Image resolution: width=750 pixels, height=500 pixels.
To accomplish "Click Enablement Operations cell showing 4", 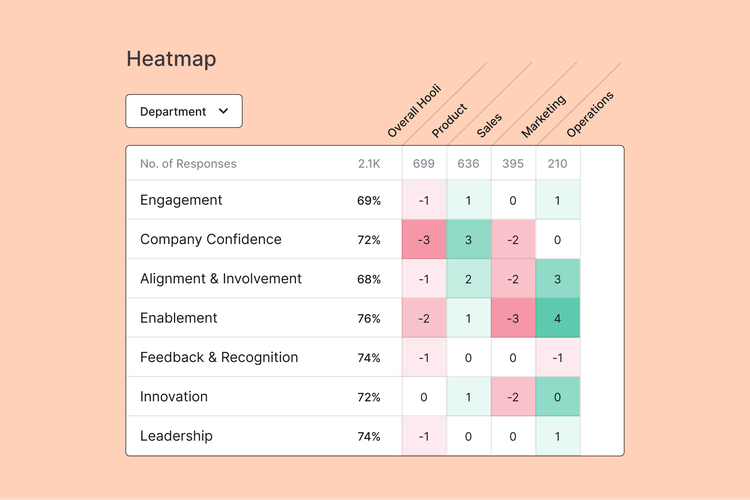I will coord(558,318).
